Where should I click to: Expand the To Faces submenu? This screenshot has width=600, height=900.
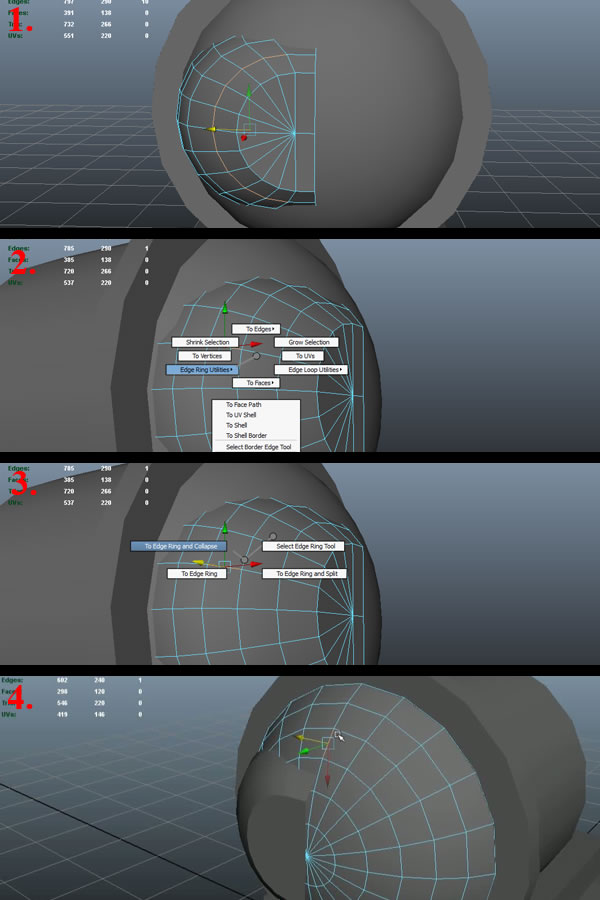click(x=255, y=383)
